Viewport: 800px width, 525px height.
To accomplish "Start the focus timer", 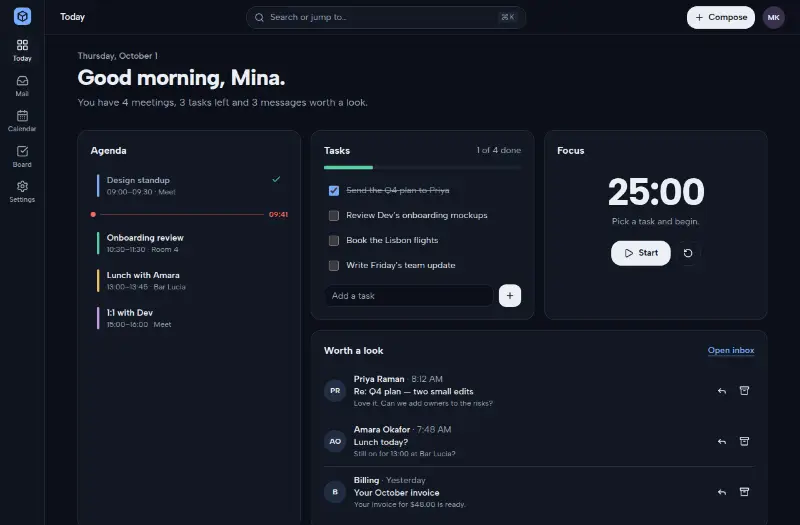I will (641, 253).
